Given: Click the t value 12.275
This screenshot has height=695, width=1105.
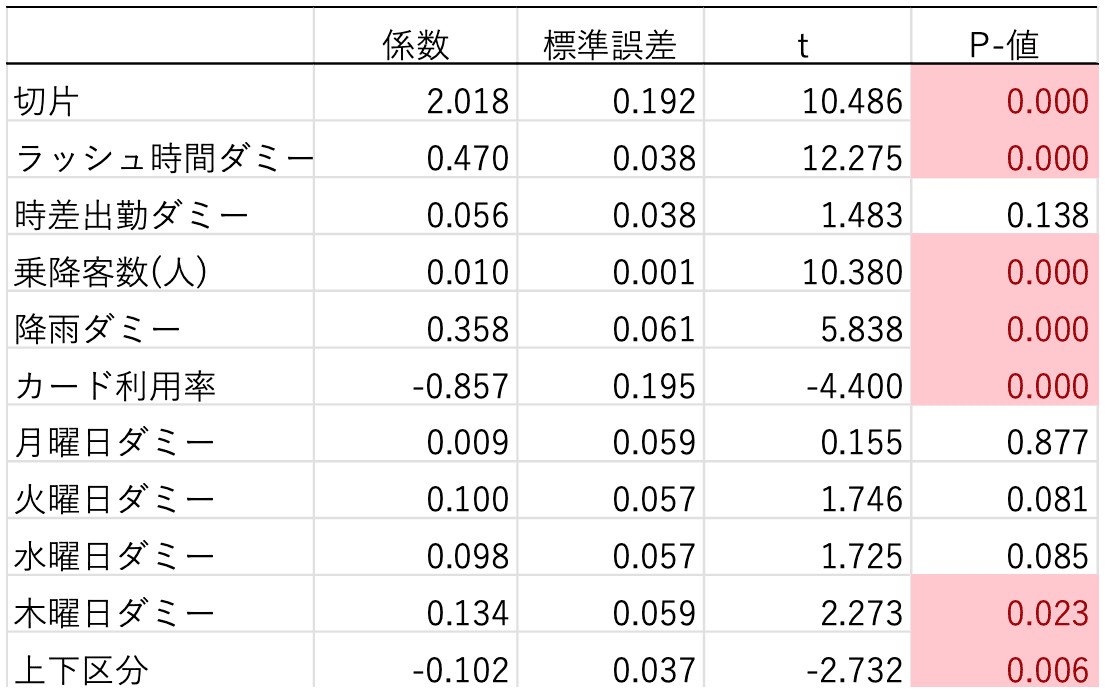Looking at the screenshot, I should 851,158.
